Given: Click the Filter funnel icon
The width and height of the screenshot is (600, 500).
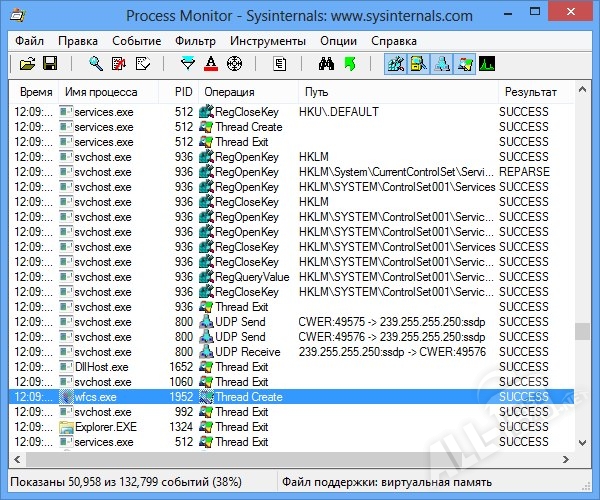Looking at the screenshot, I should pos(187,64).
